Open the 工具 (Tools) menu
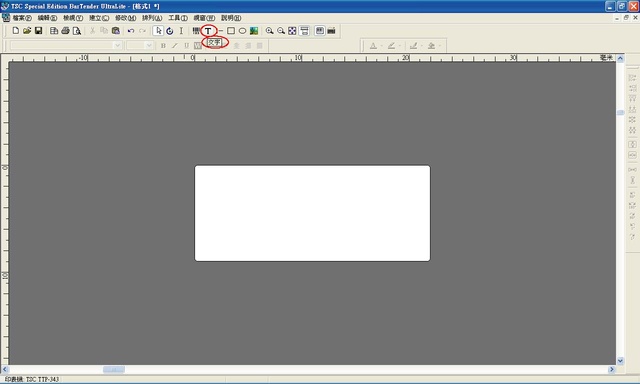Image resolution: width=640 pixels, height=384 pixels. (x=178, y=18)
